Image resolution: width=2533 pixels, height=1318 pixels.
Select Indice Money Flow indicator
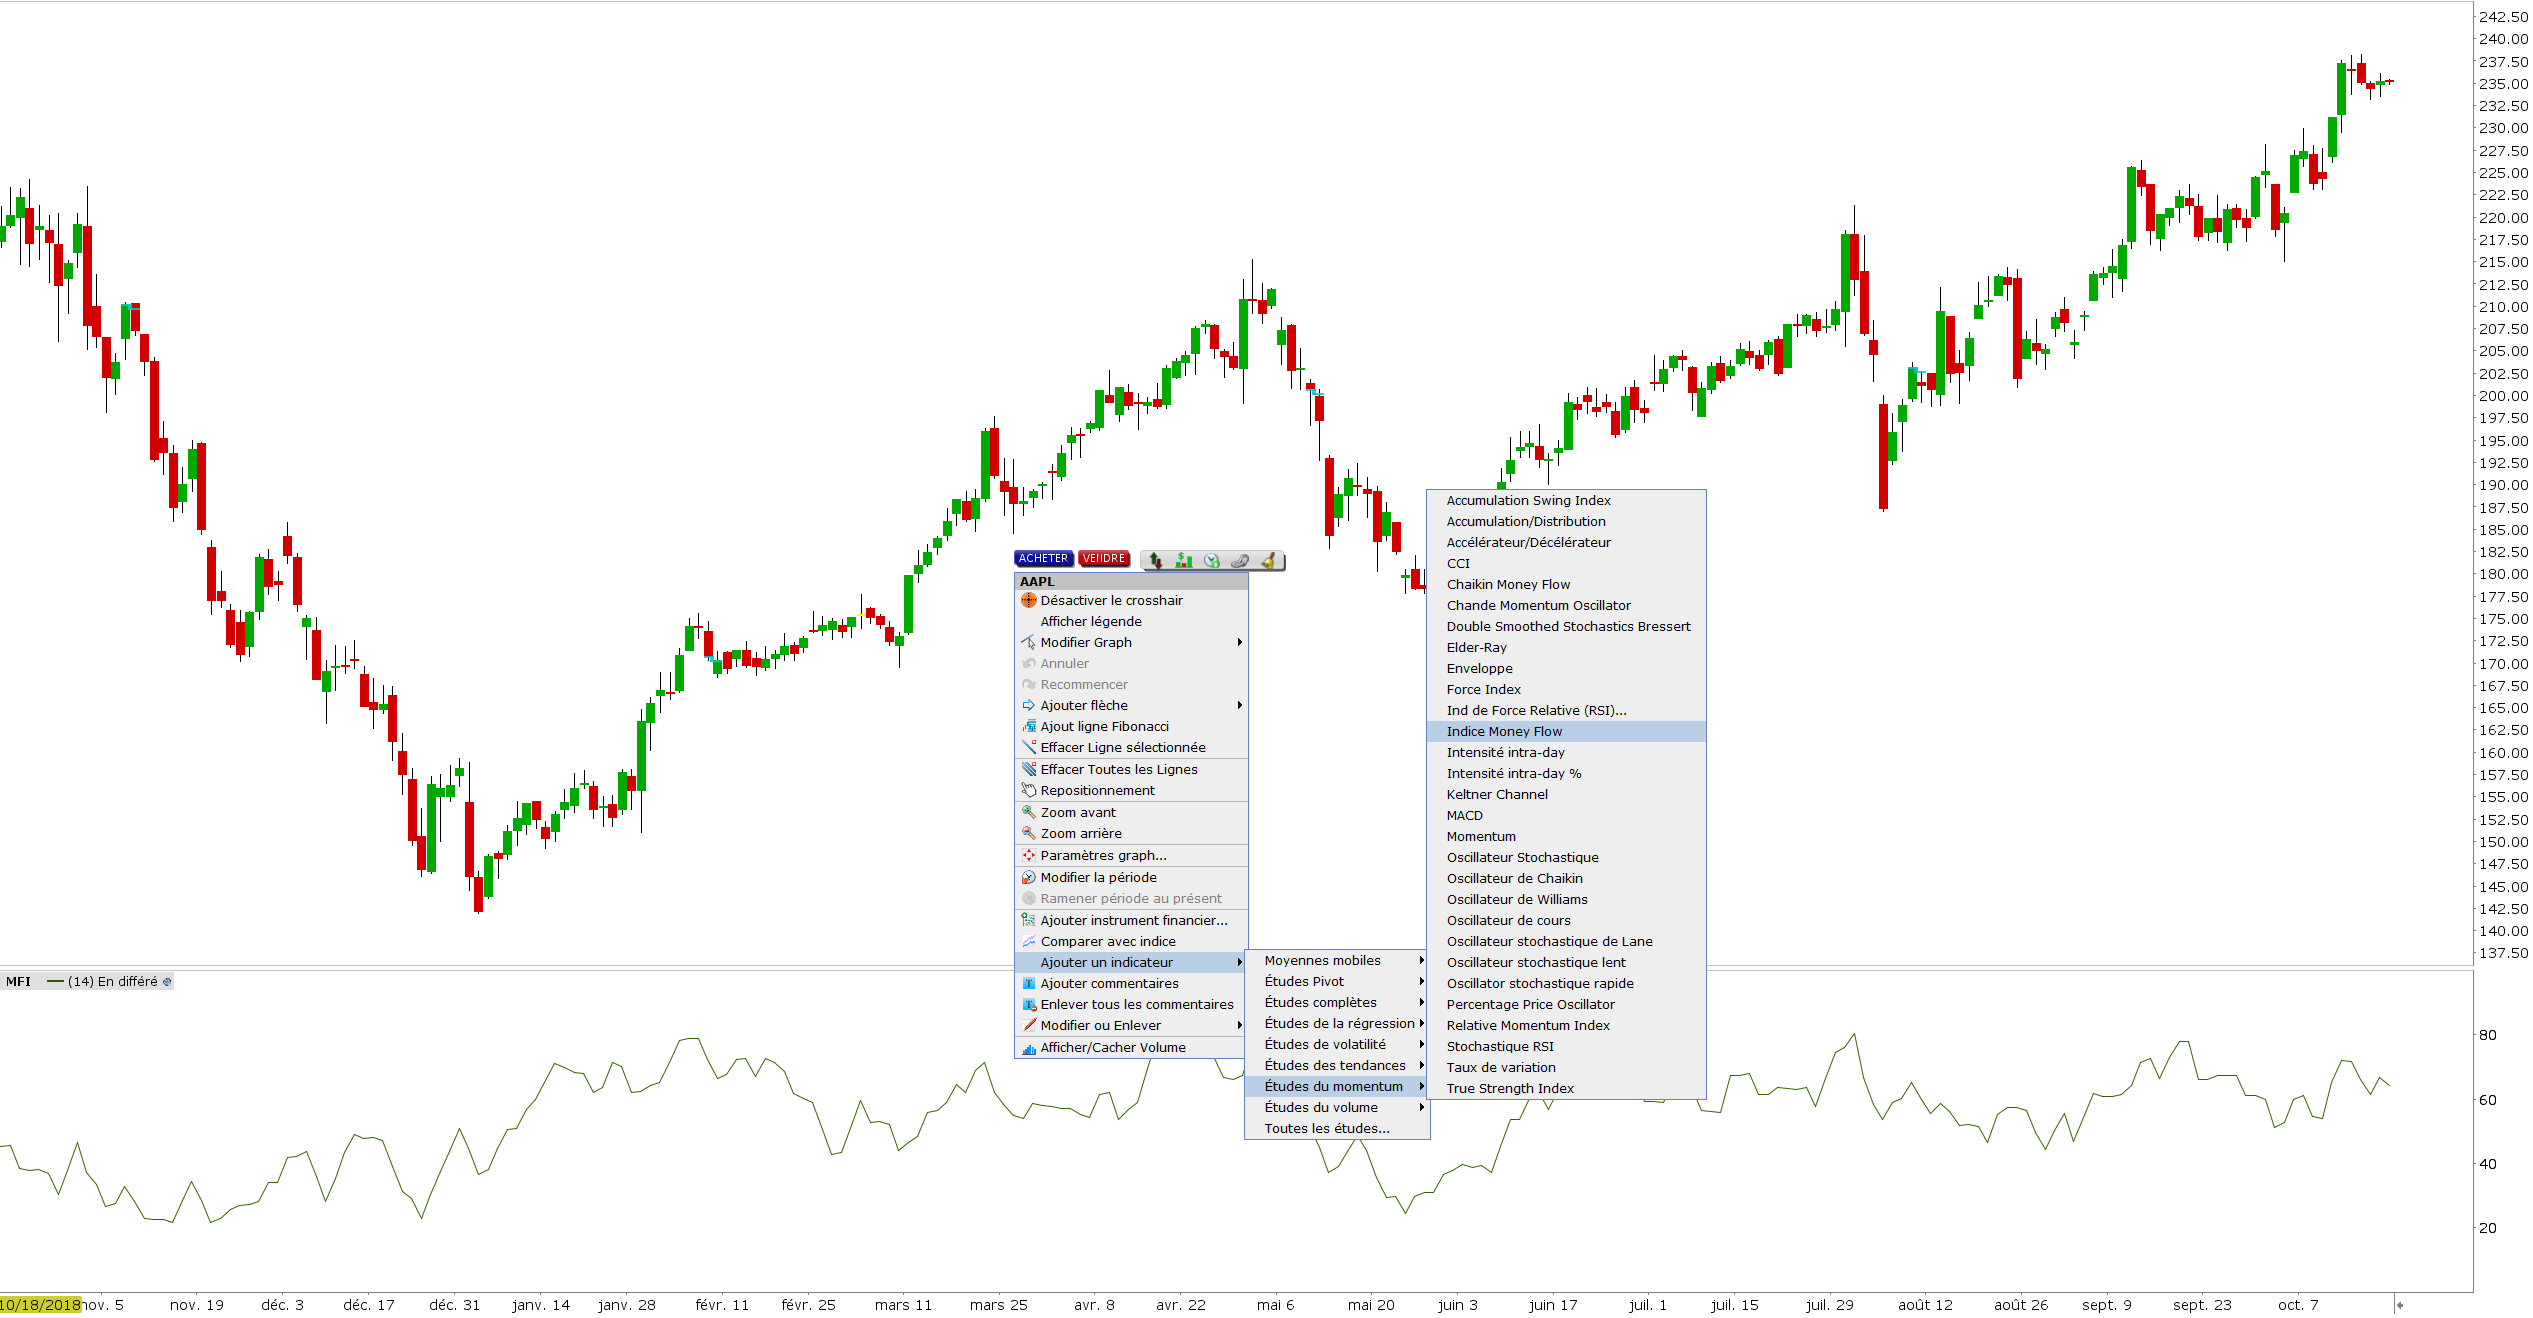(1503, 731)
